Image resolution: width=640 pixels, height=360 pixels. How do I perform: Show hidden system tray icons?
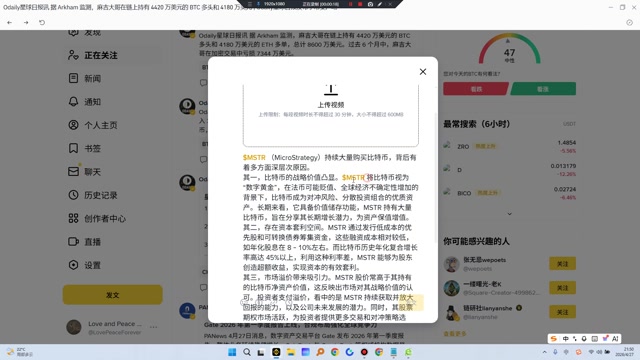pos(544,352)
